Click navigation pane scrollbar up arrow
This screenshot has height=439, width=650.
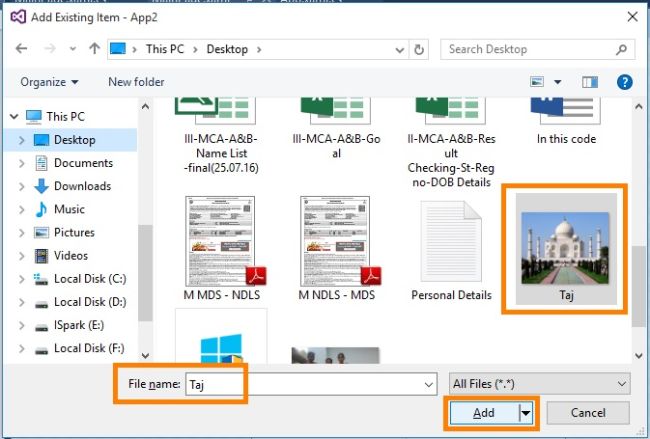[x=145, y=107]
